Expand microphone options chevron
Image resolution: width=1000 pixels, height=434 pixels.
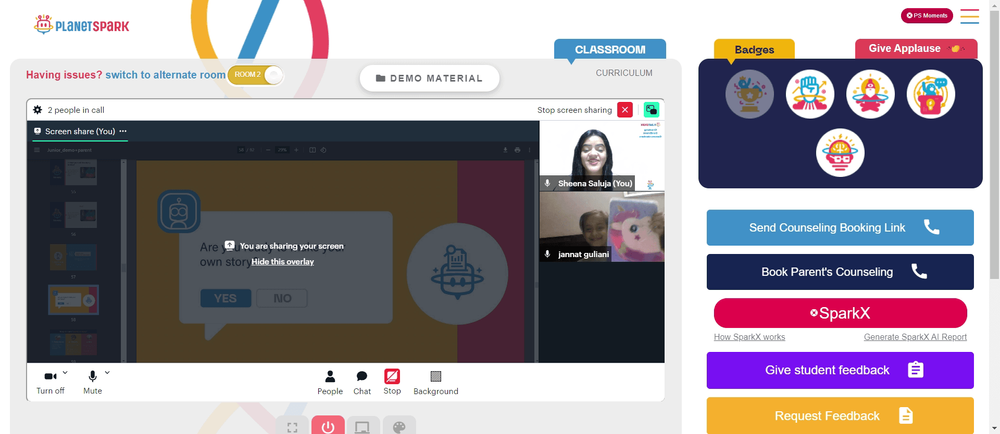pyautogui.click(x=107, y=372)
